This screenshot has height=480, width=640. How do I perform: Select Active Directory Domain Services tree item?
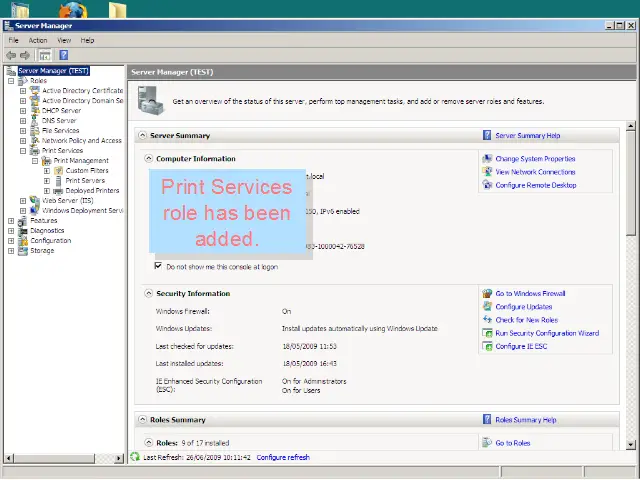[x=82, y=100]
